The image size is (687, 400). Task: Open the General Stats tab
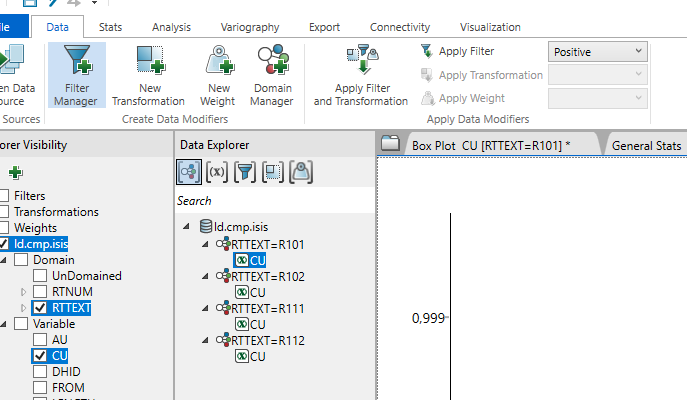646,145
